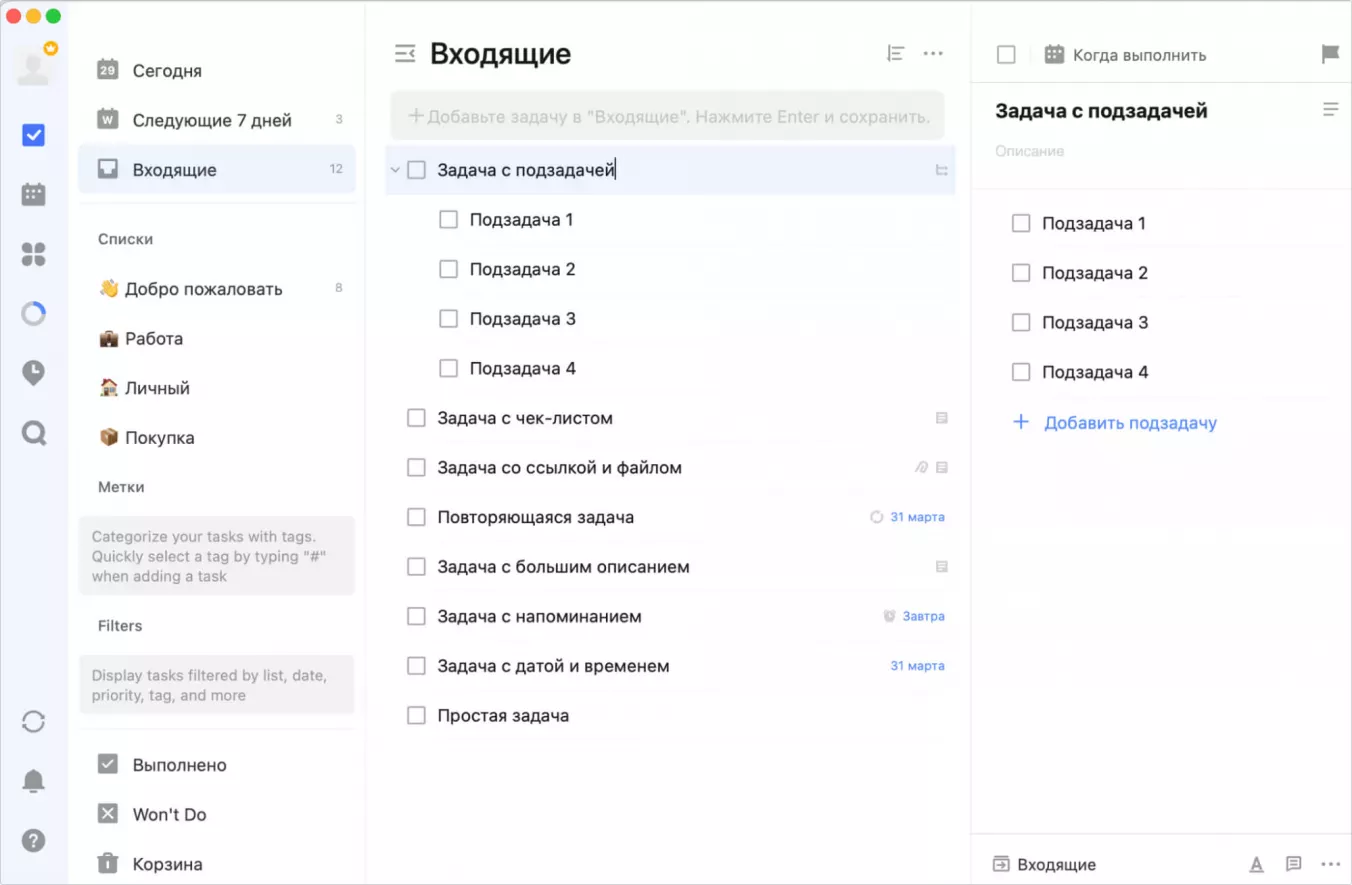
Task: Click the Списки section header
Action: pyautogui.click(x=125, y=239)
